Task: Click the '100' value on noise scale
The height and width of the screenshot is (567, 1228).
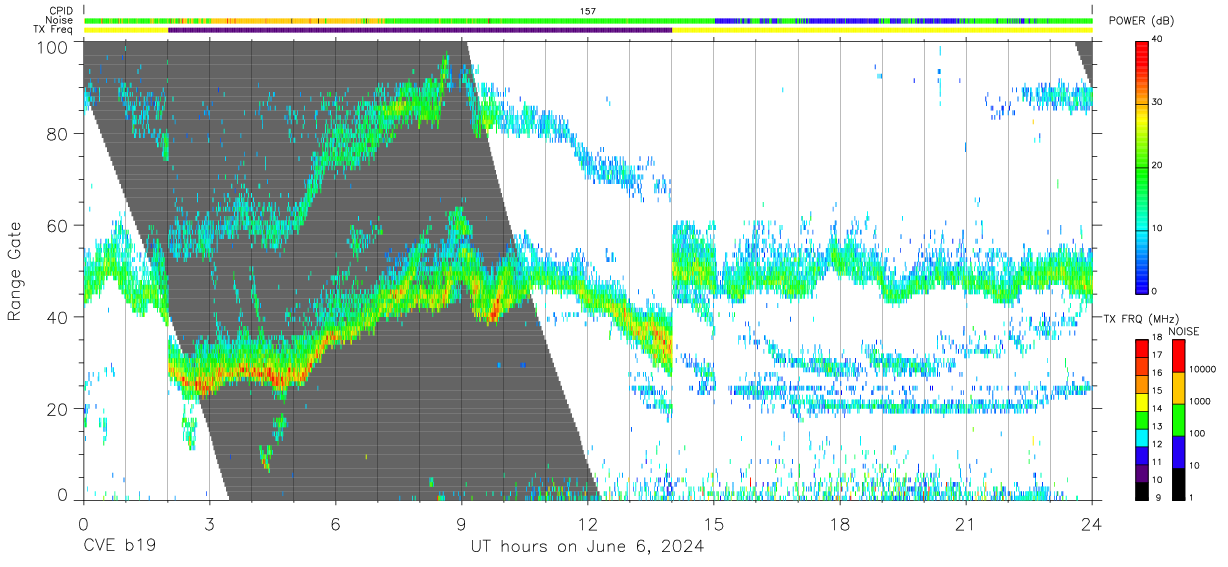Action: tap(1197, 433)
